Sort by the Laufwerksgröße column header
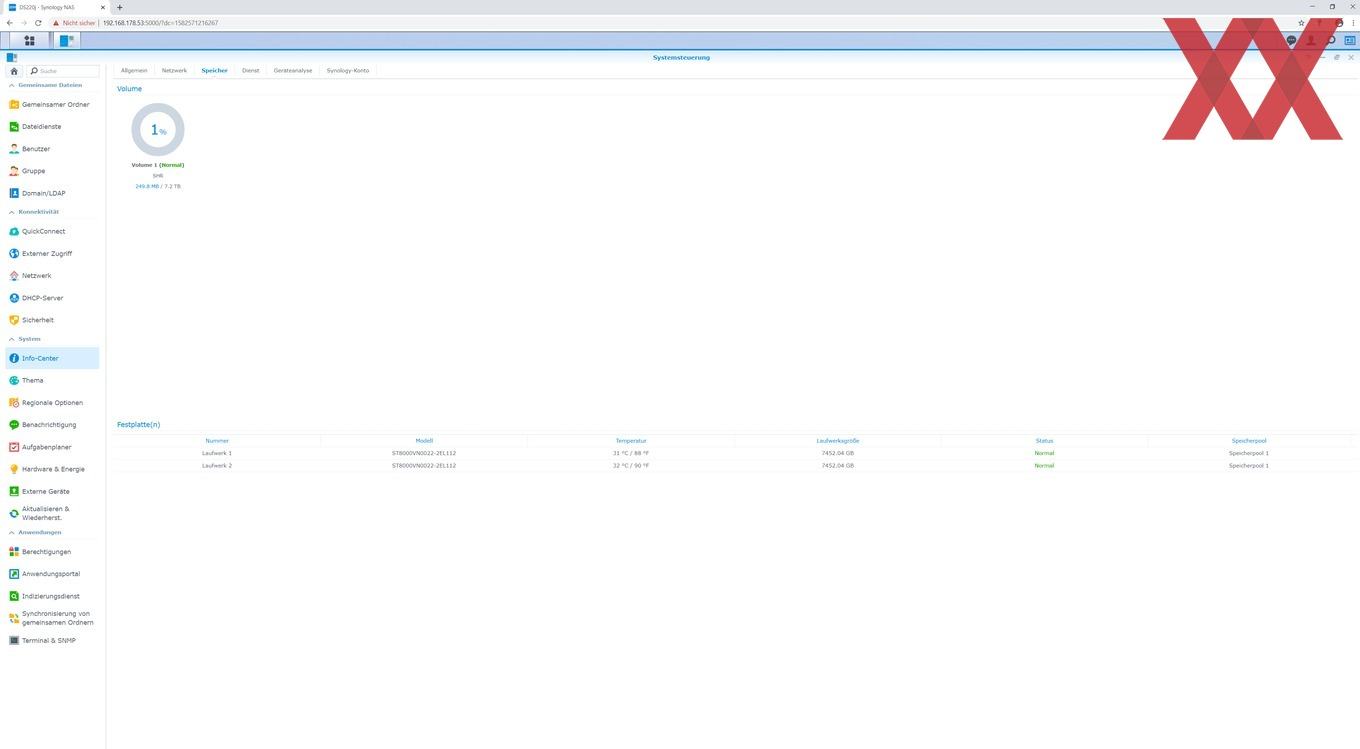1360x749 pixels. [x=838, y=441]
